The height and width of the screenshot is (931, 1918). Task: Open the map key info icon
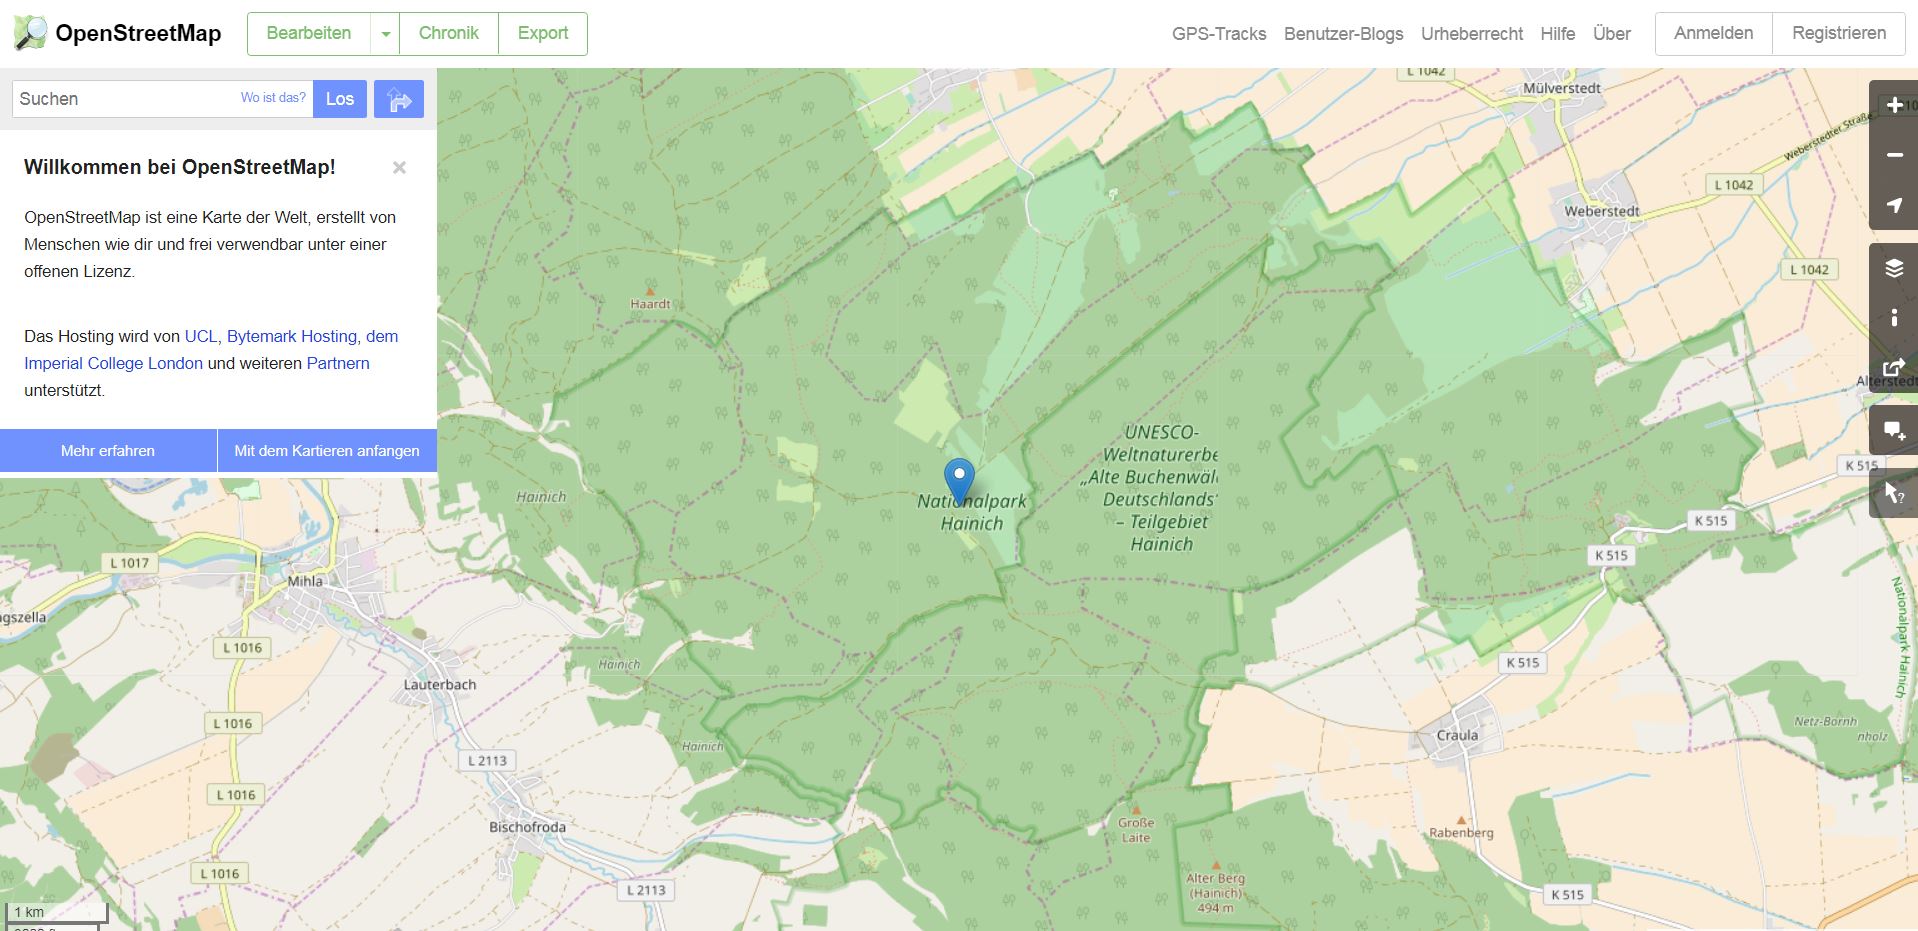(x=1894, y=318)
